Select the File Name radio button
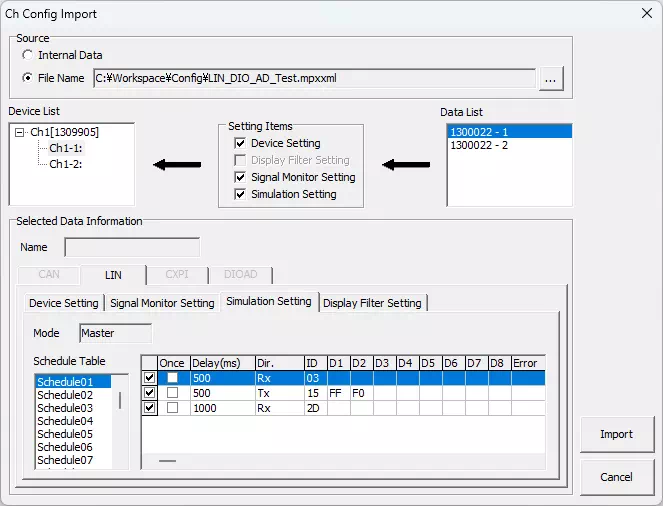Viewport: 663px width, 506px height. pyautogui.click(x=27, y=78)
